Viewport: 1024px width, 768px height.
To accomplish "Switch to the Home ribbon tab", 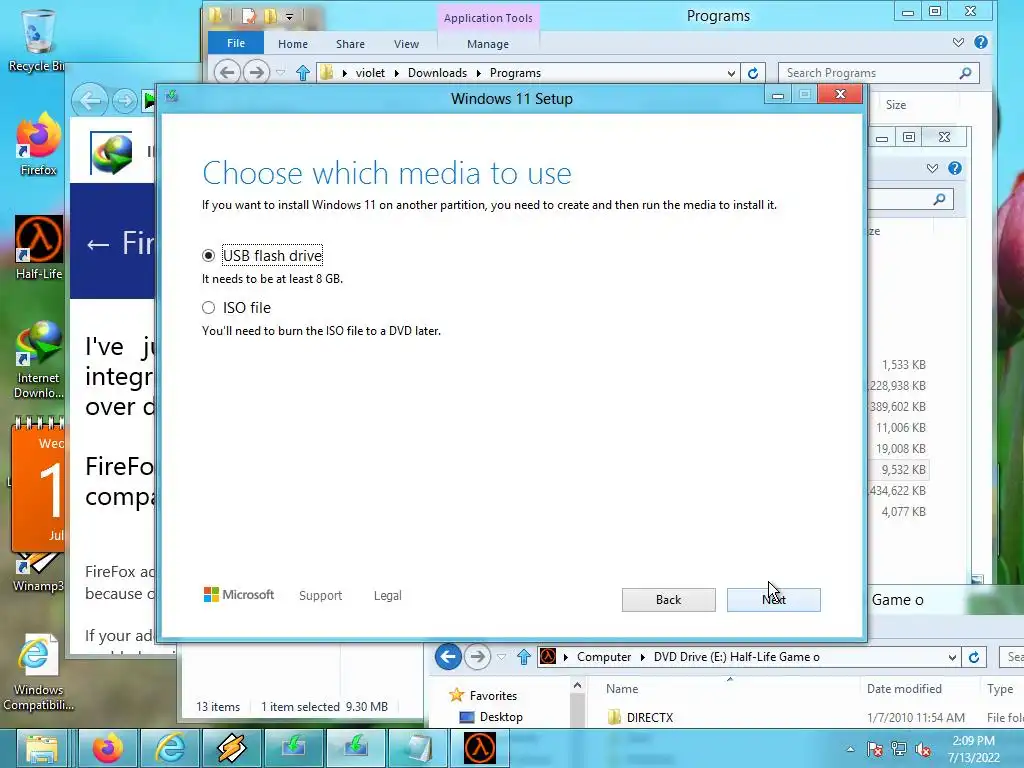I will click(x=293, y=44).
